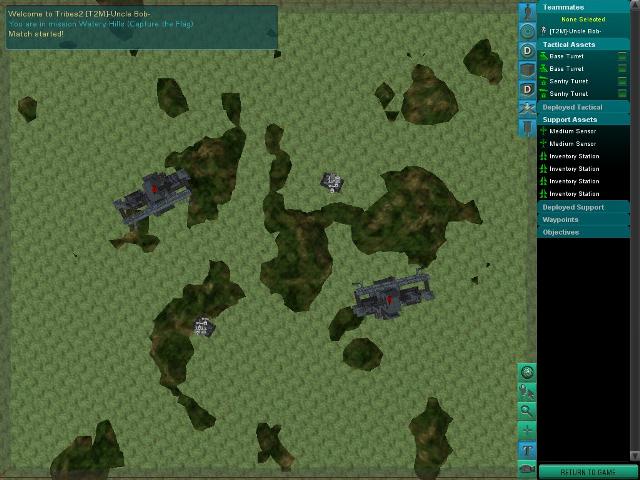Select the upper Sentry Turret entry
The image size is (640, 480).
(583, 81)
